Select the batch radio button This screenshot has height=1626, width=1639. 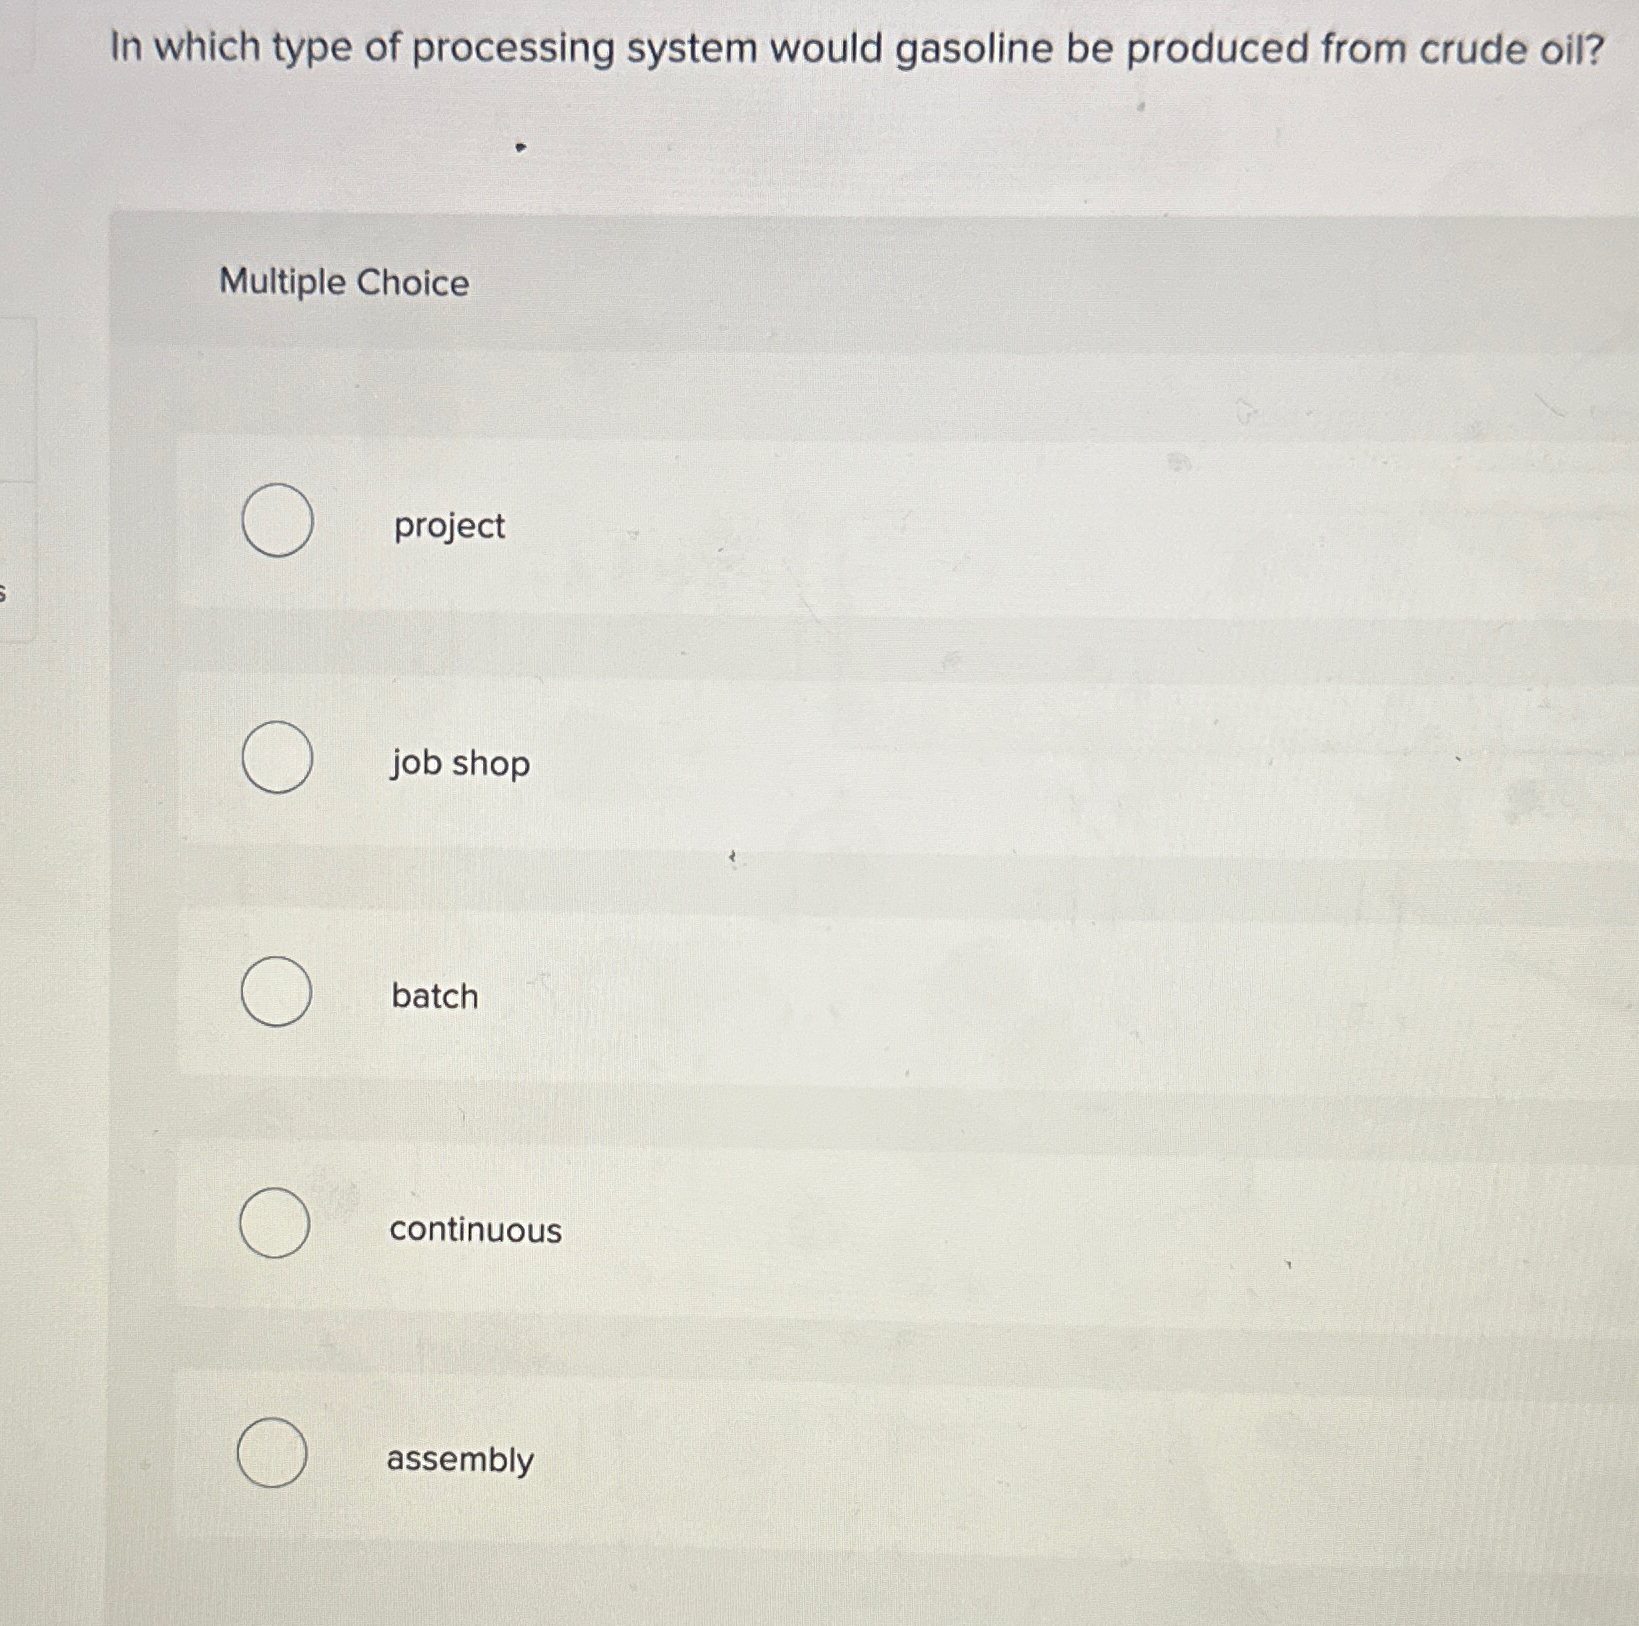tap(275, 993)
